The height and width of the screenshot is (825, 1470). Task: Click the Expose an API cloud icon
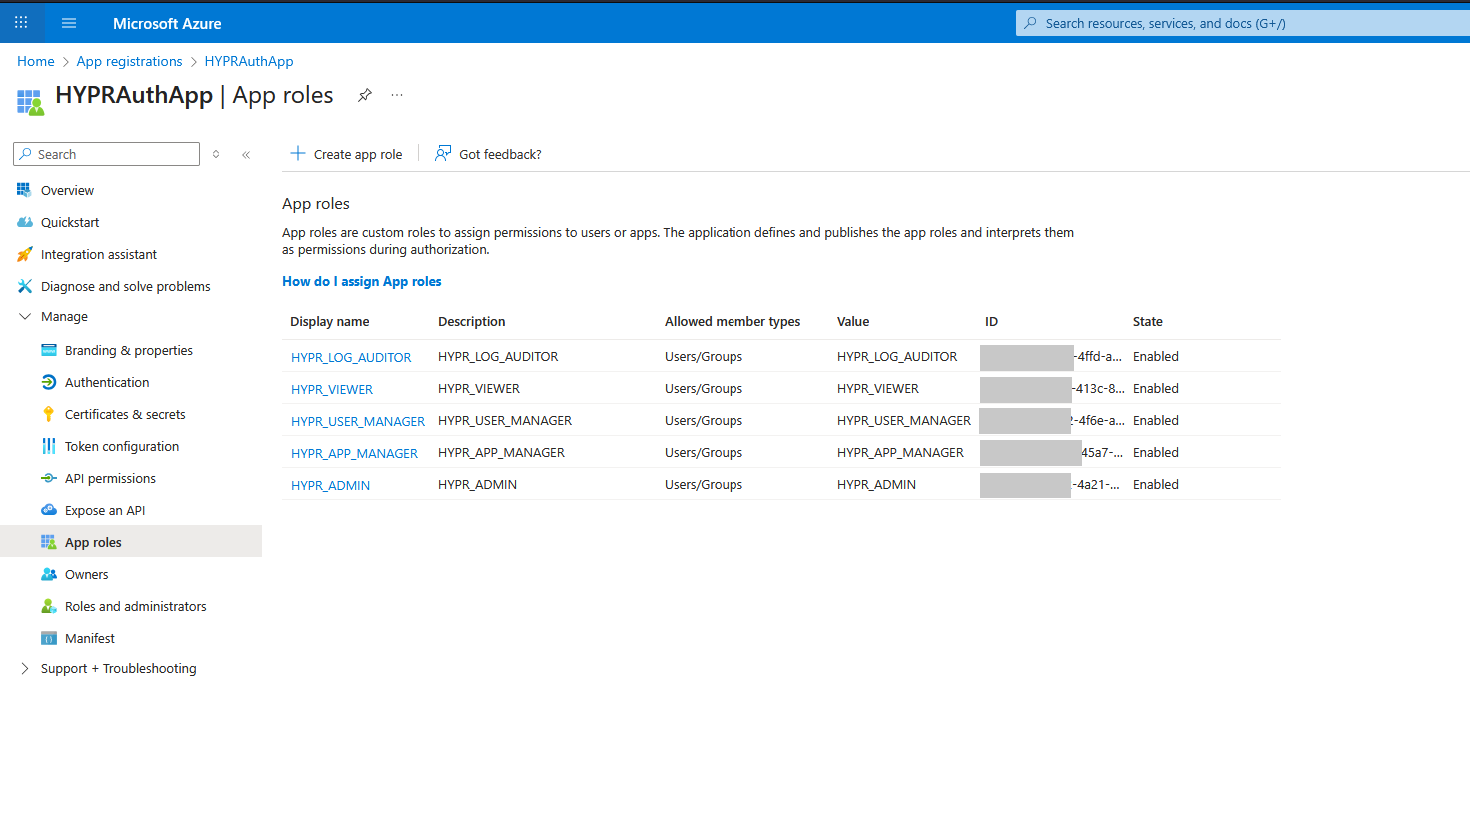click(48, 510)
